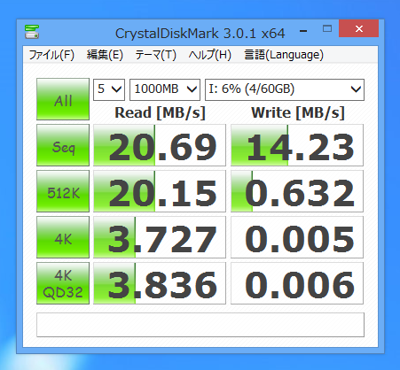Click the 512K read result 20.15
This screenshot has width=400, height=370.
159,191
